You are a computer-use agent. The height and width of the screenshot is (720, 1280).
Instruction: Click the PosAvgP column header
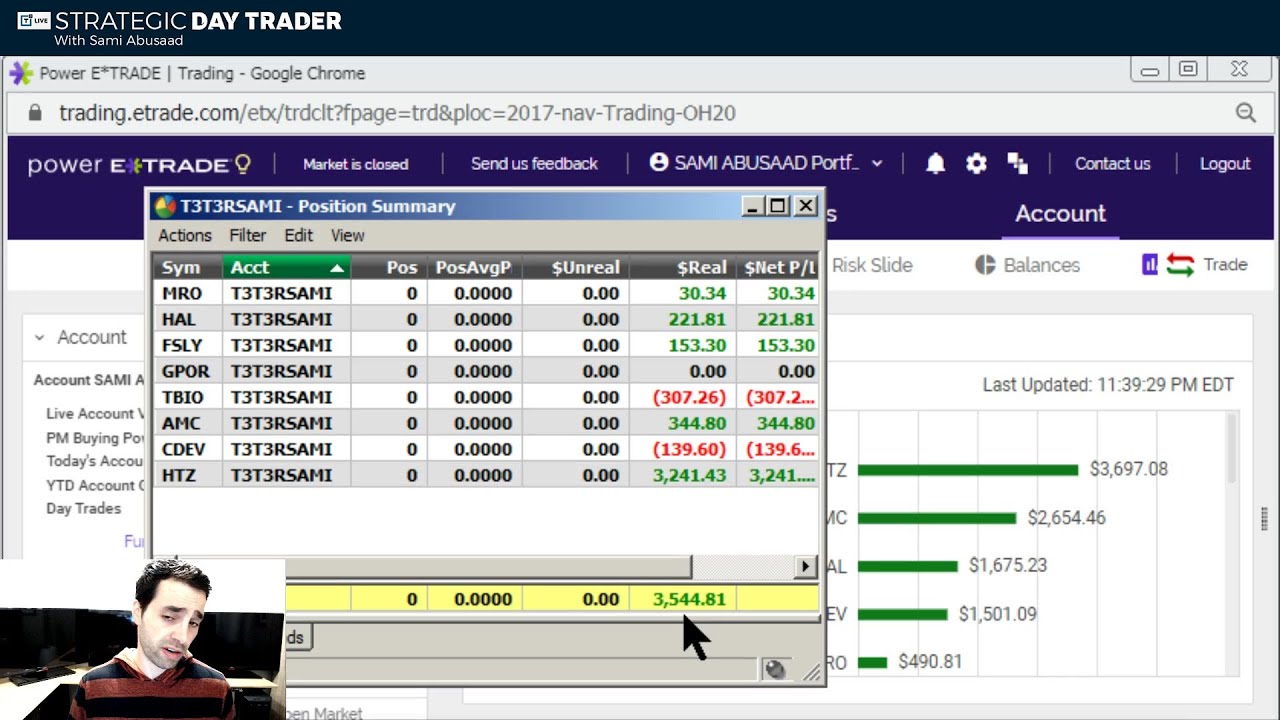click(x=473, y=267)
